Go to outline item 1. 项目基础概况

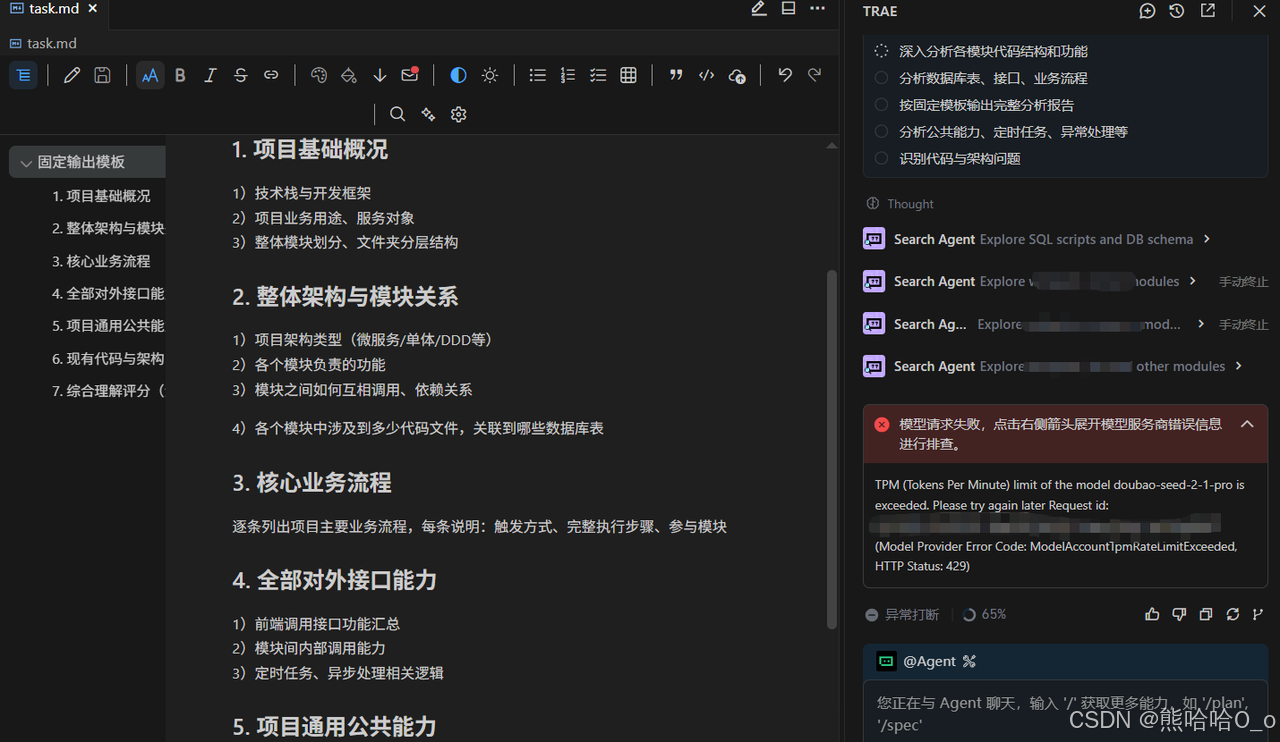(101, 196)
